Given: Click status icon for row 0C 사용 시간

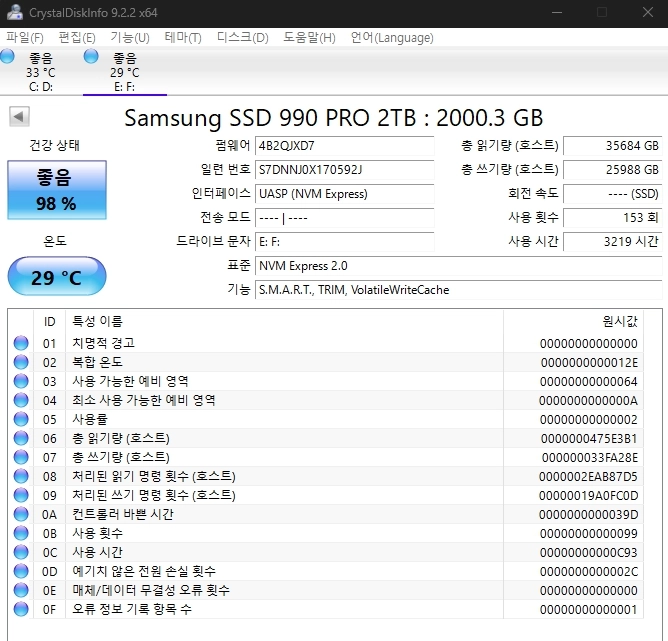Looking at the screenshot, I should point(21,552).
